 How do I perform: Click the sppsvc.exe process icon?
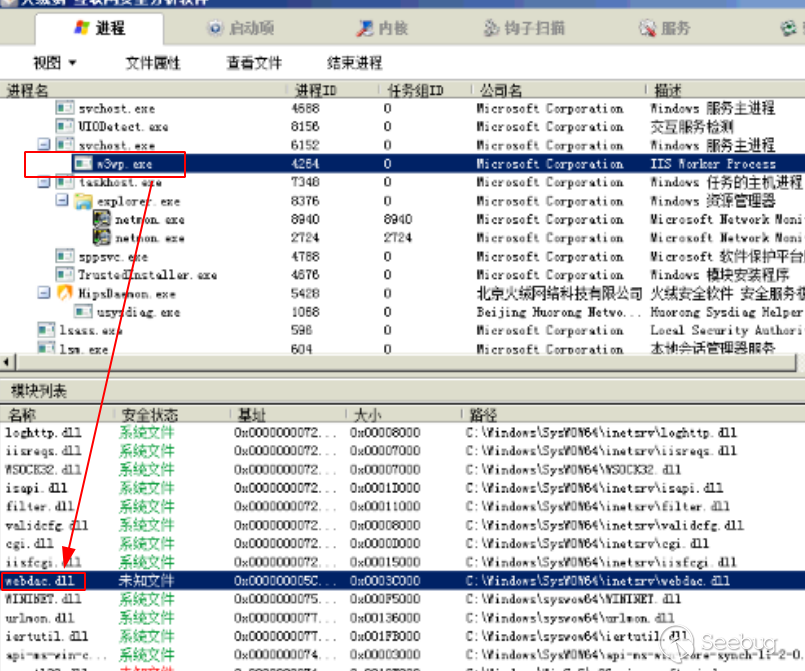click(65, 257)
